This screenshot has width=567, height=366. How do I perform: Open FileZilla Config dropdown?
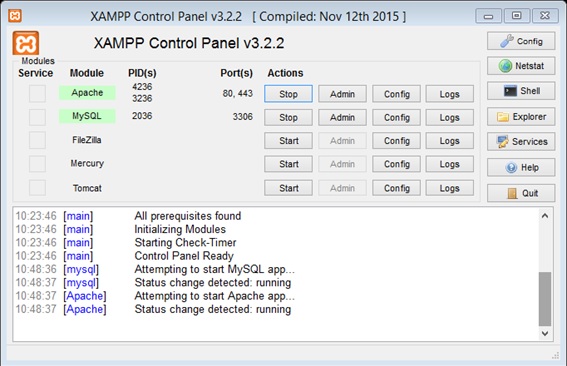pyautogui.click(x=396, y=141)
